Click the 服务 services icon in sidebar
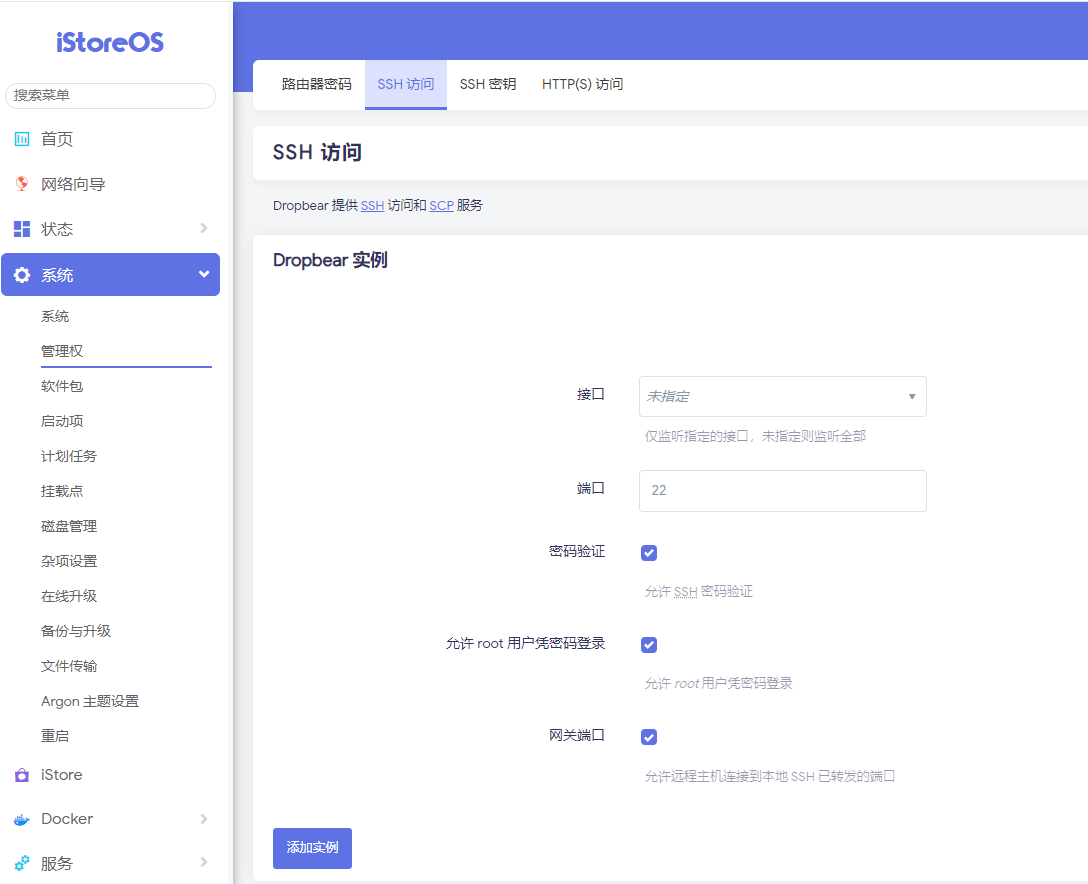Screen dimensions: 1088x884 pyautogui.click(x=22, y=862)
